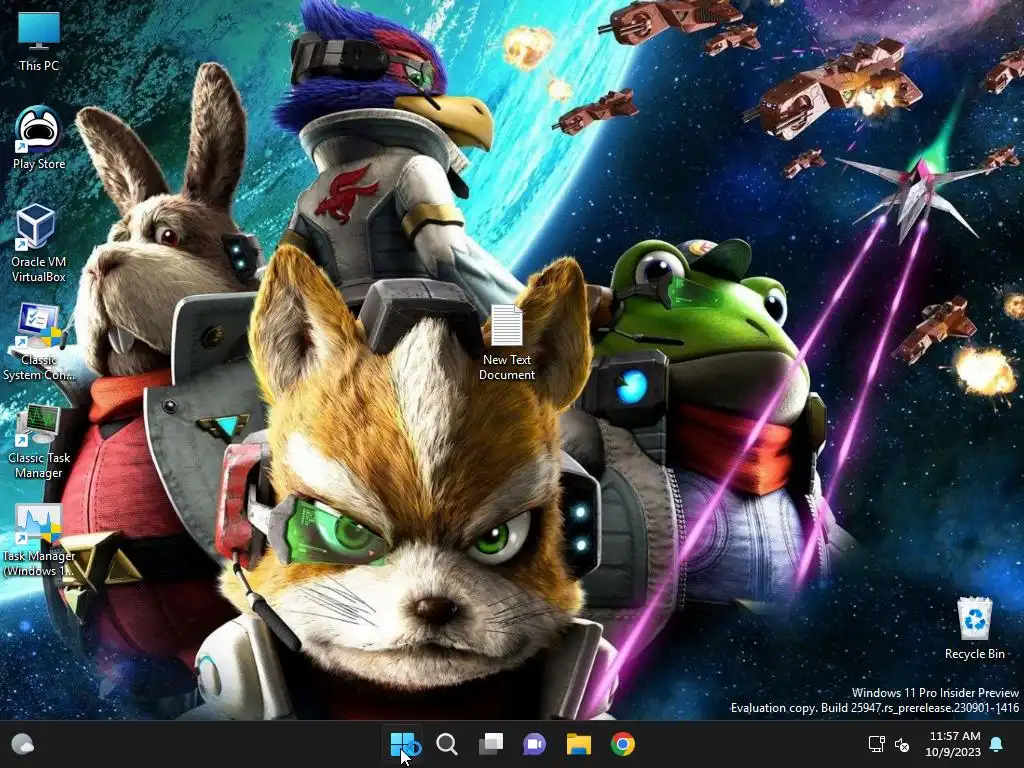Launch Google Chrome from the taskbar
This screenshot has height=768, width=1024.
click(x=622, y=744)
